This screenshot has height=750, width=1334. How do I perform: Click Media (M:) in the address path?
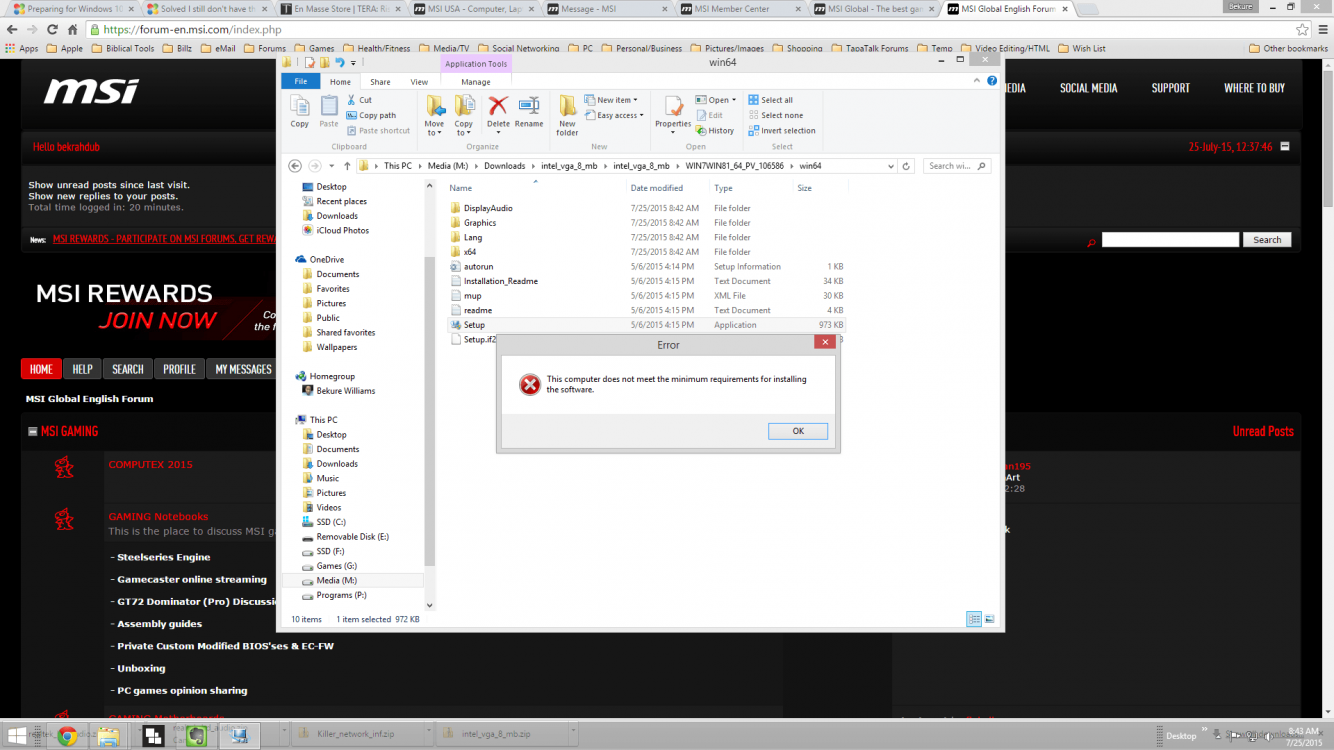(x=446, y=166)
